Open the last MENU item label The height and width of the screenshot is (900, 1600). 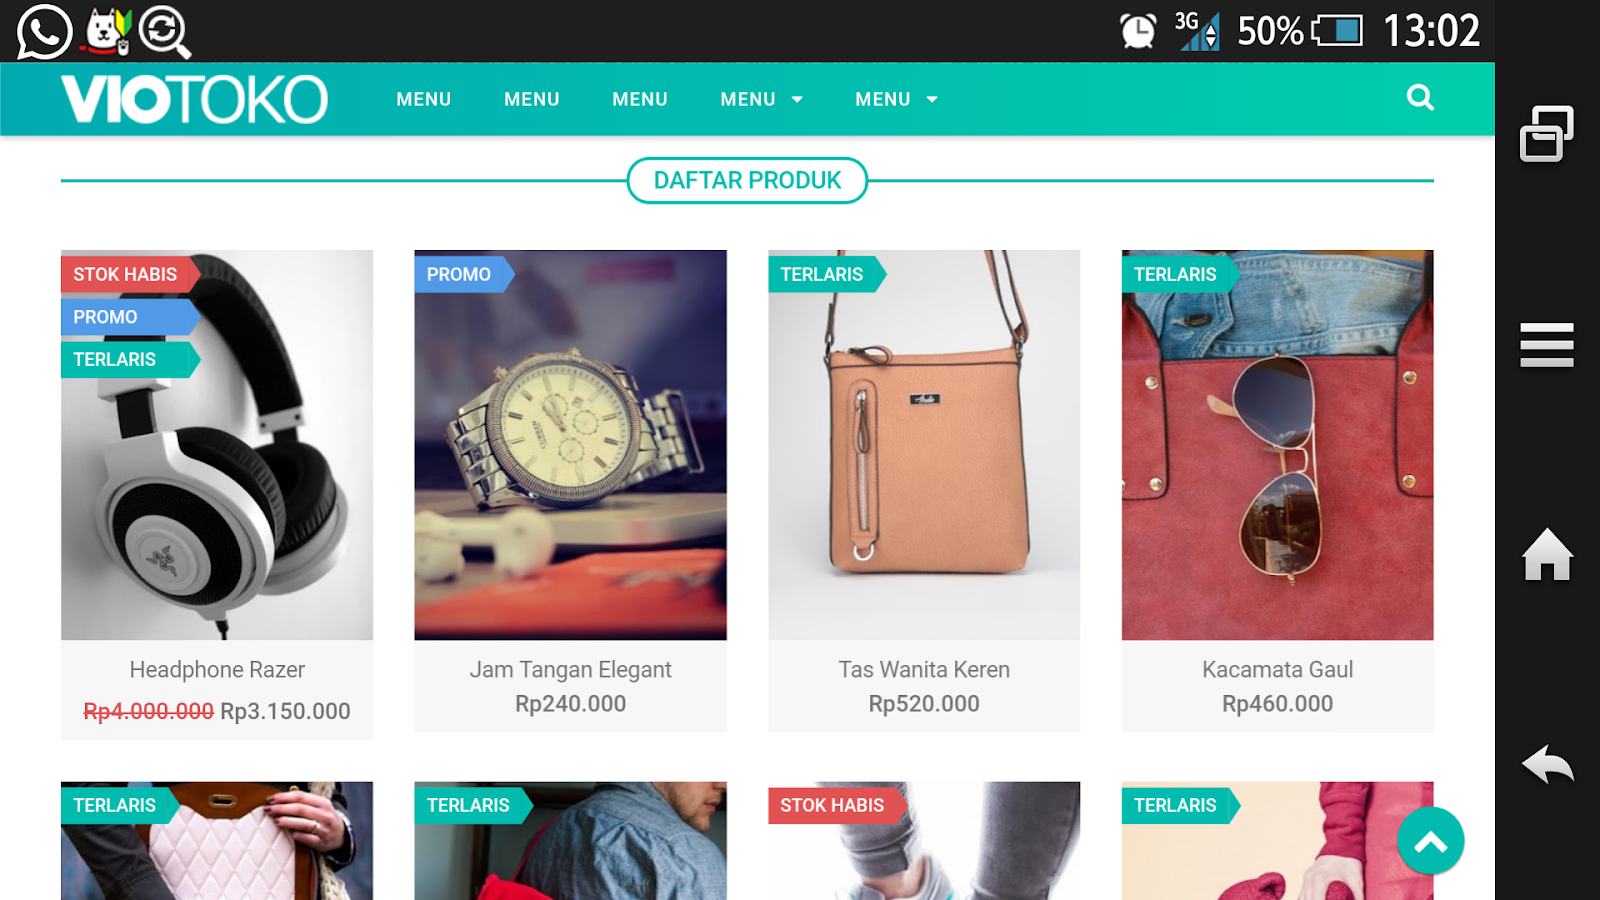(883, 99)
